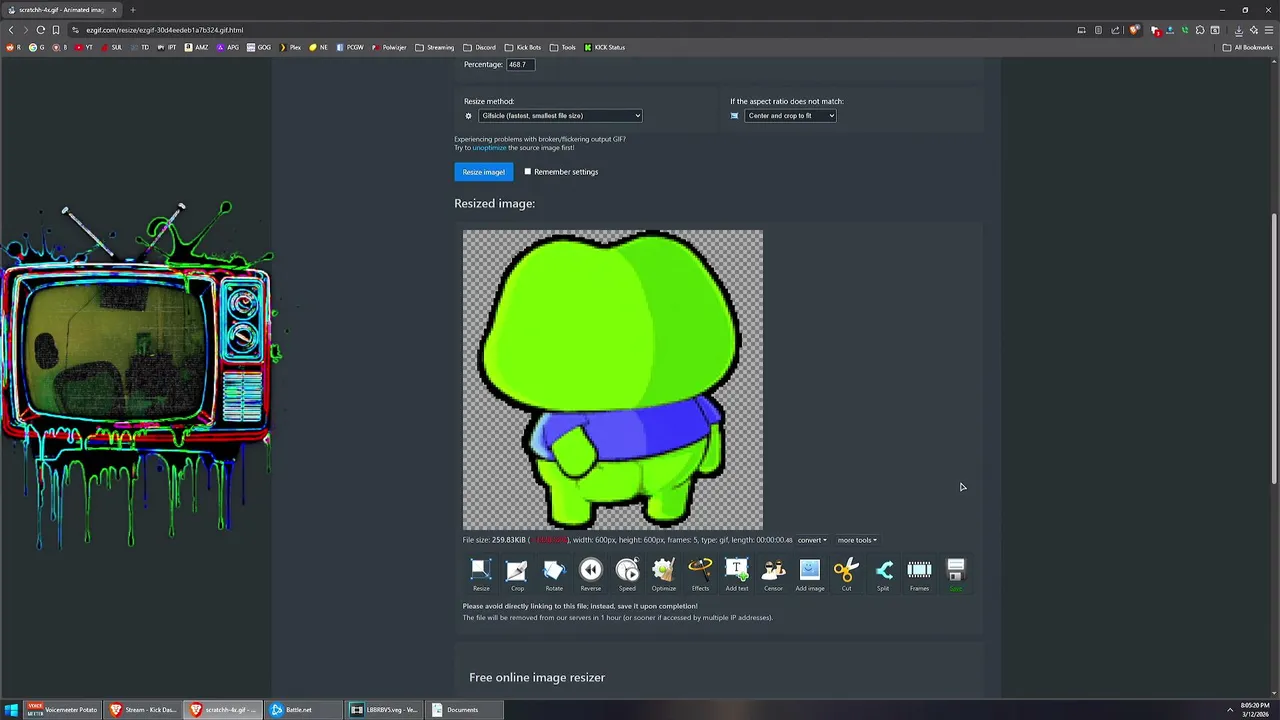Click the address bar URL

(164, 30)
